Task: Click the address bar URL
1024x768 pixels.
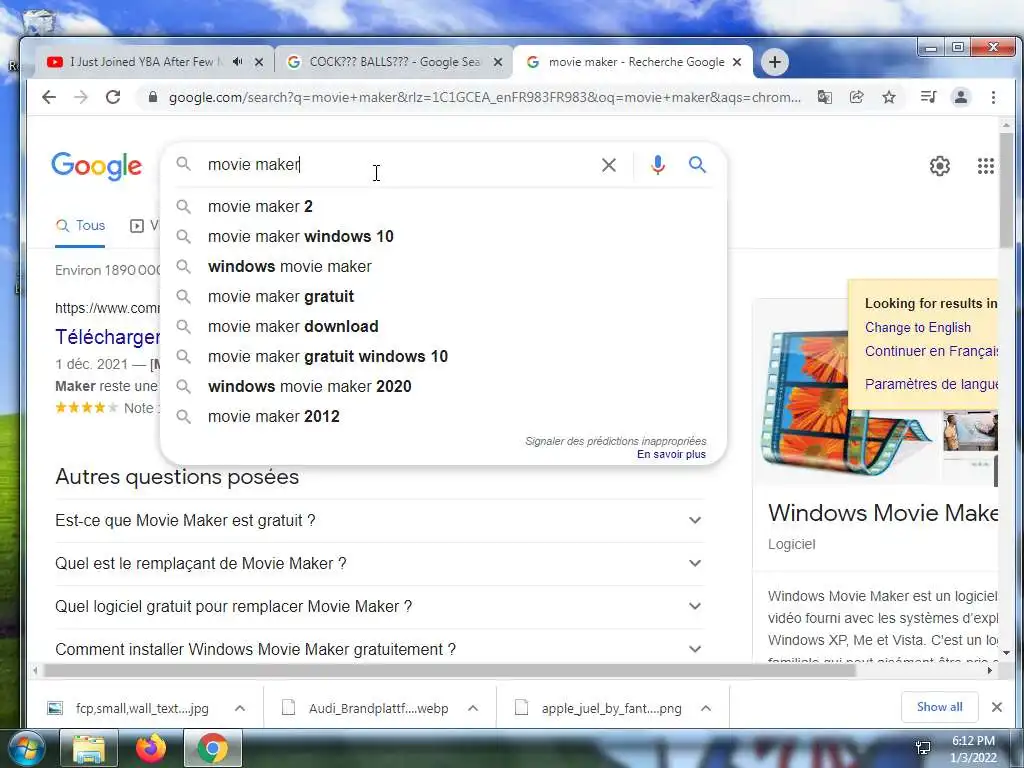Action: click(x=485, y=97)
